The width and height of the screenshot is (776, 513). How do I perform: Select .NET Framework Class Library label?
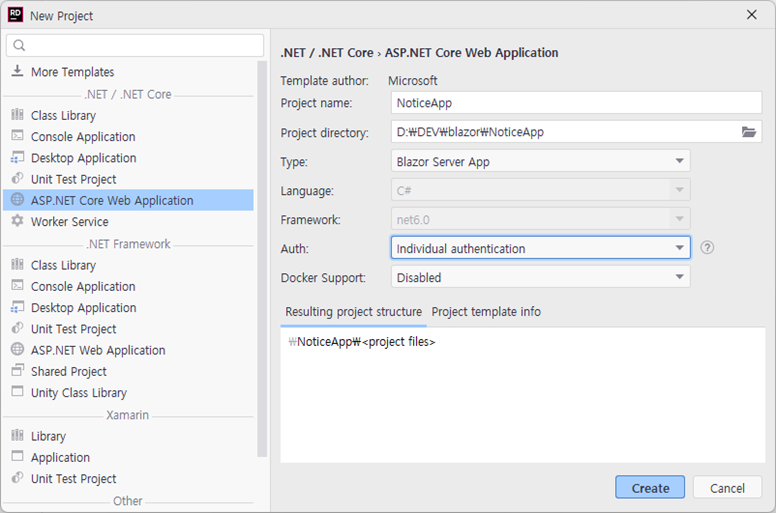63,265
